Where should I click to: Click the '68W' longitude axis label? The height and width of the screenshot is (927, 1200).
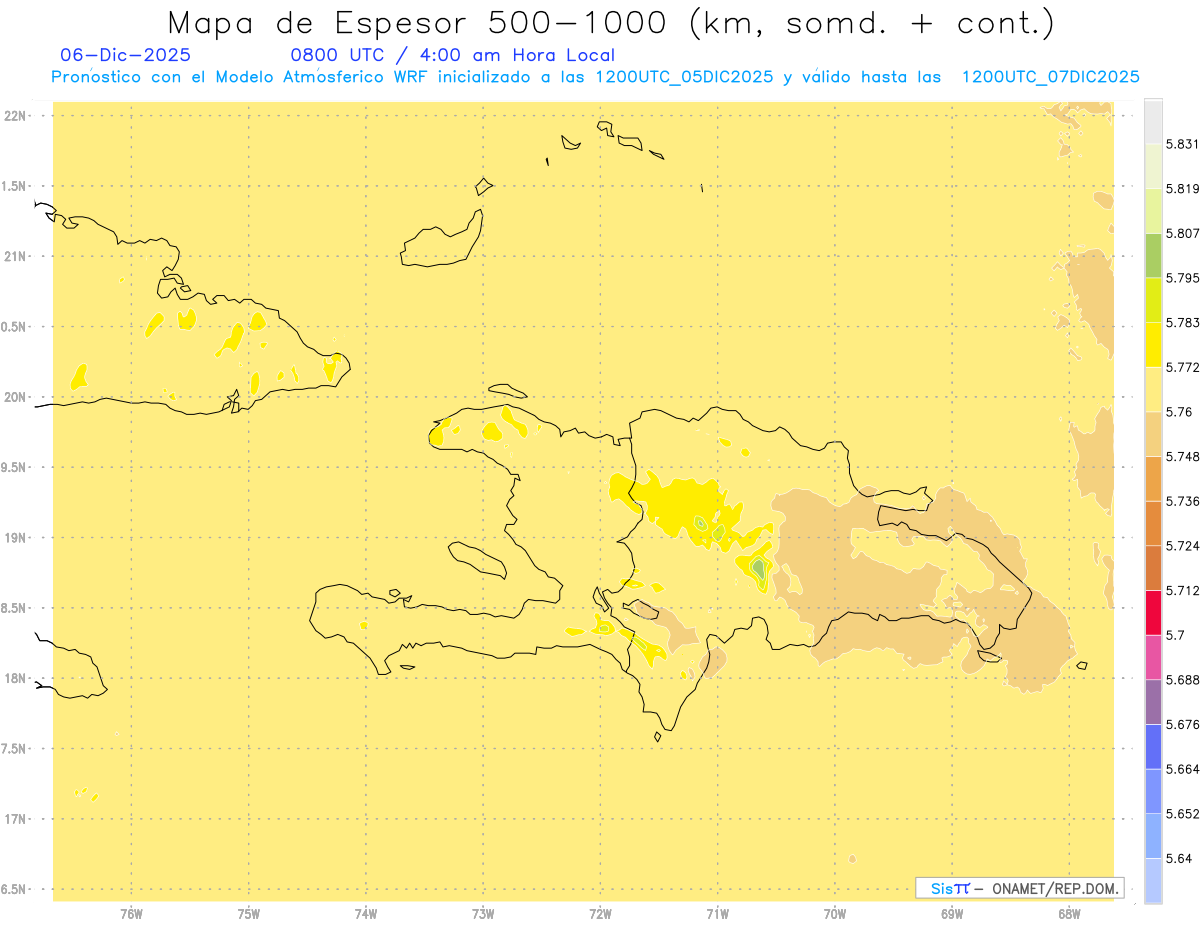point(1069,913)
